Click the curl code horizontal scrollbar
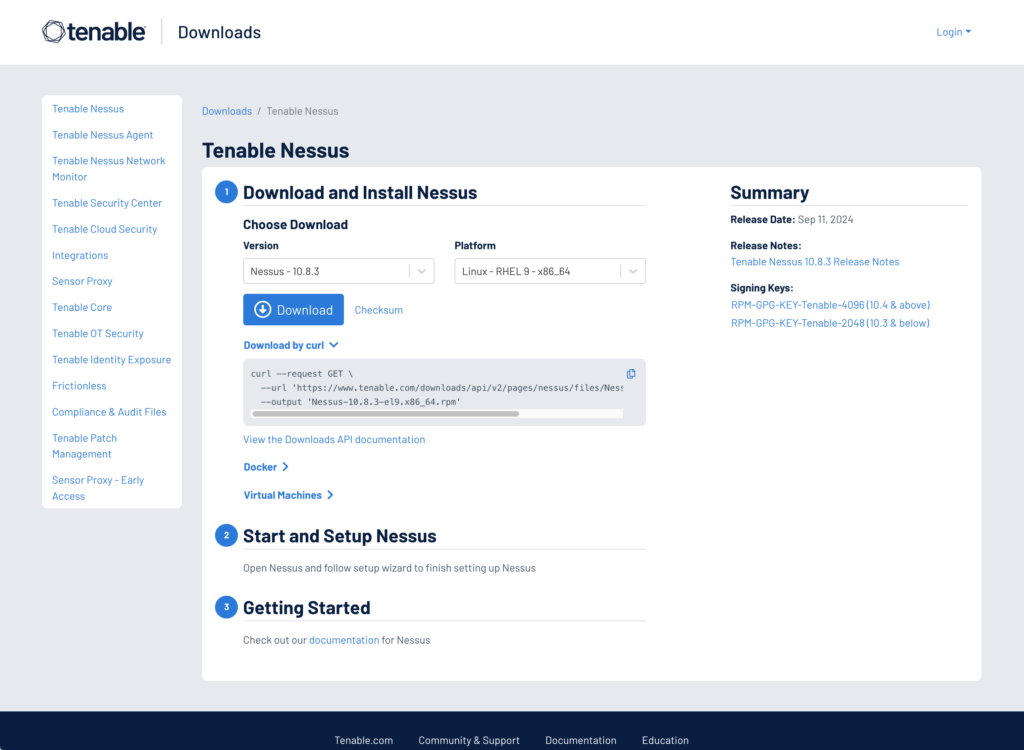This screenshot has width=1024, height=750. (385, 414)
